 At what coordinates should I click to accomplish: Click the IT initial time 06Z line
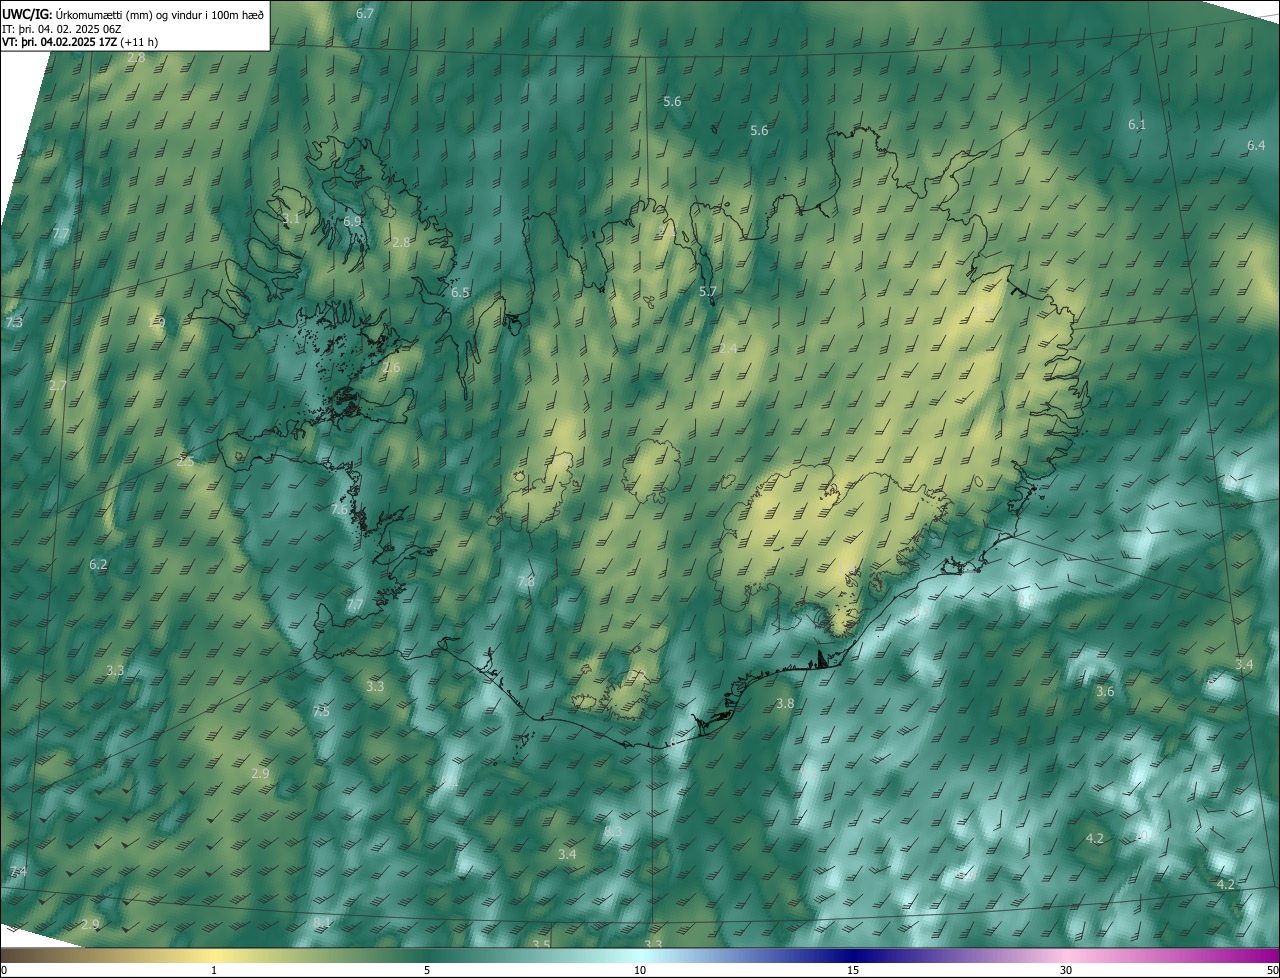coord(61,28)
